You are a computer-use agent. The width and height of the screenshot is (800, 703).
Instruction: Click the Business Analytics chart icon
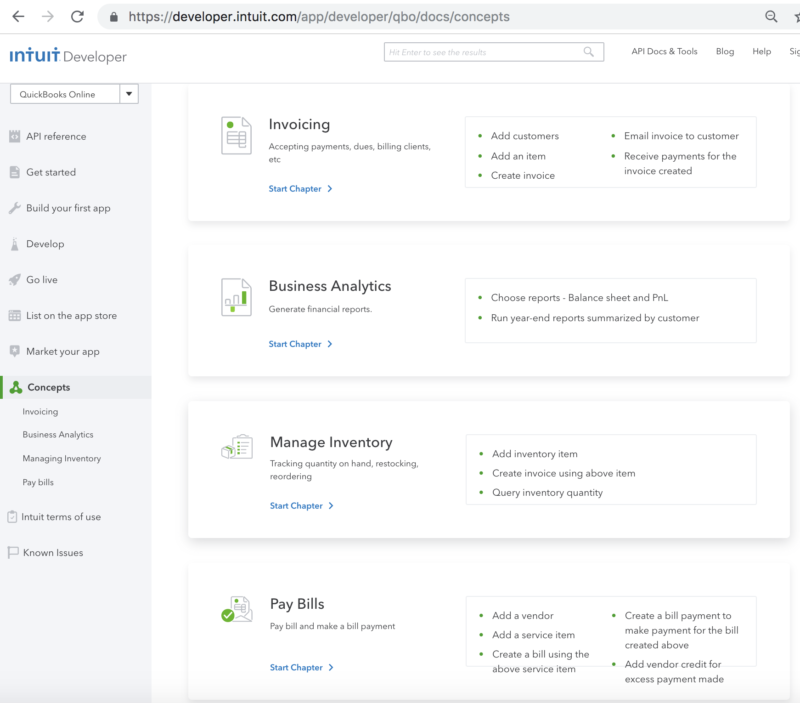coord(236,297)
